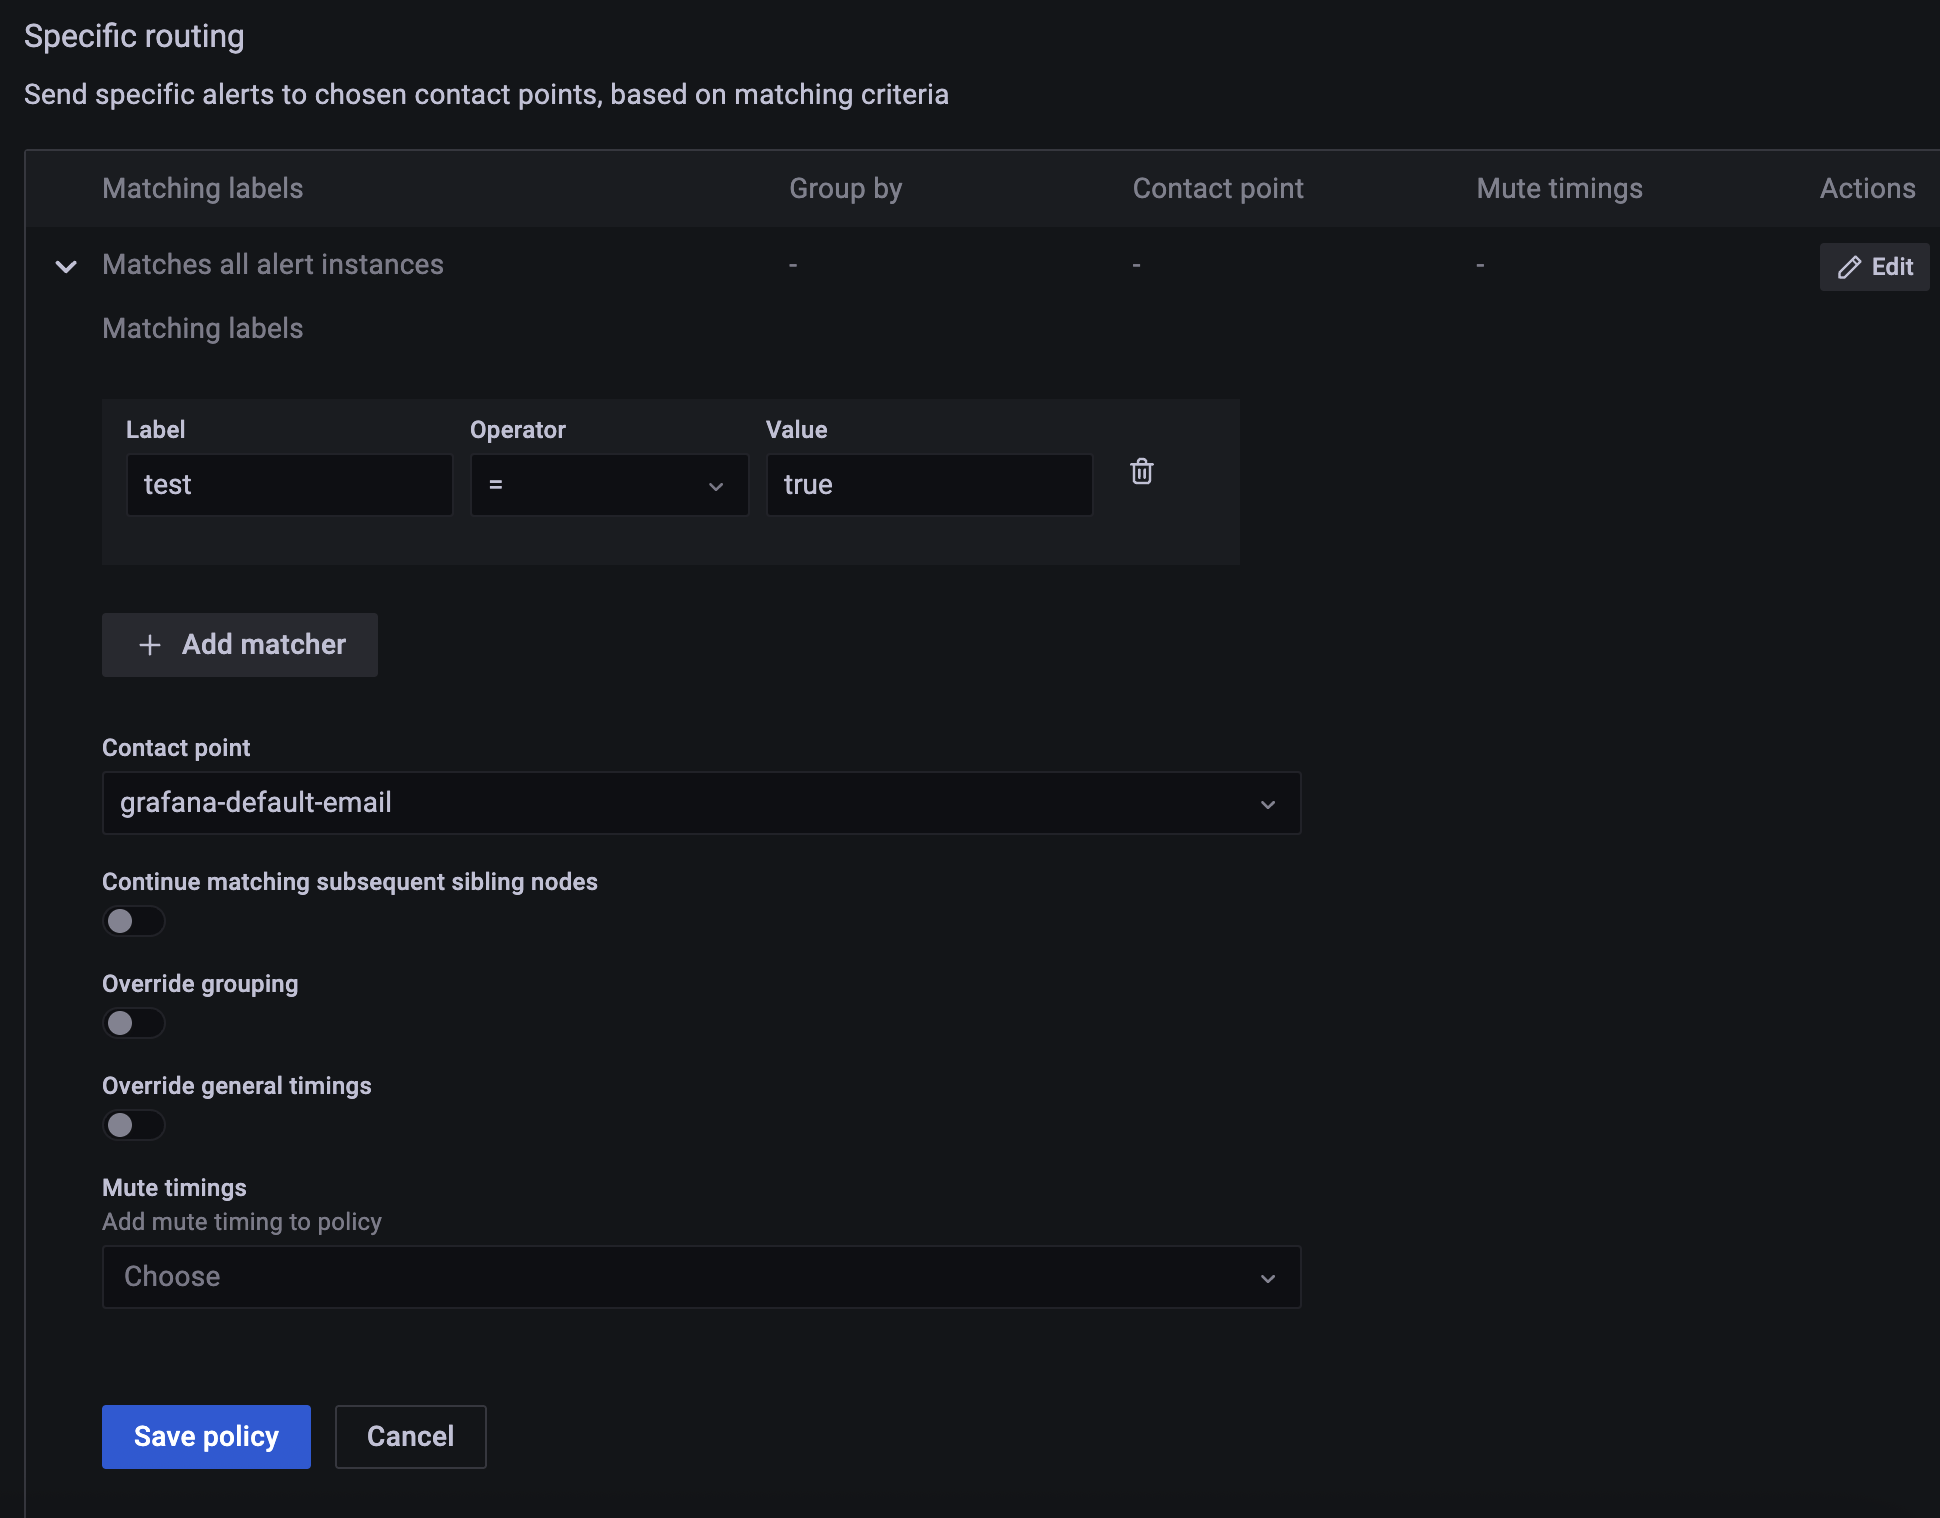Click the Operator dropdown arrow
This screenshot has height=1518, width=1940.
[x=716, y=486]
